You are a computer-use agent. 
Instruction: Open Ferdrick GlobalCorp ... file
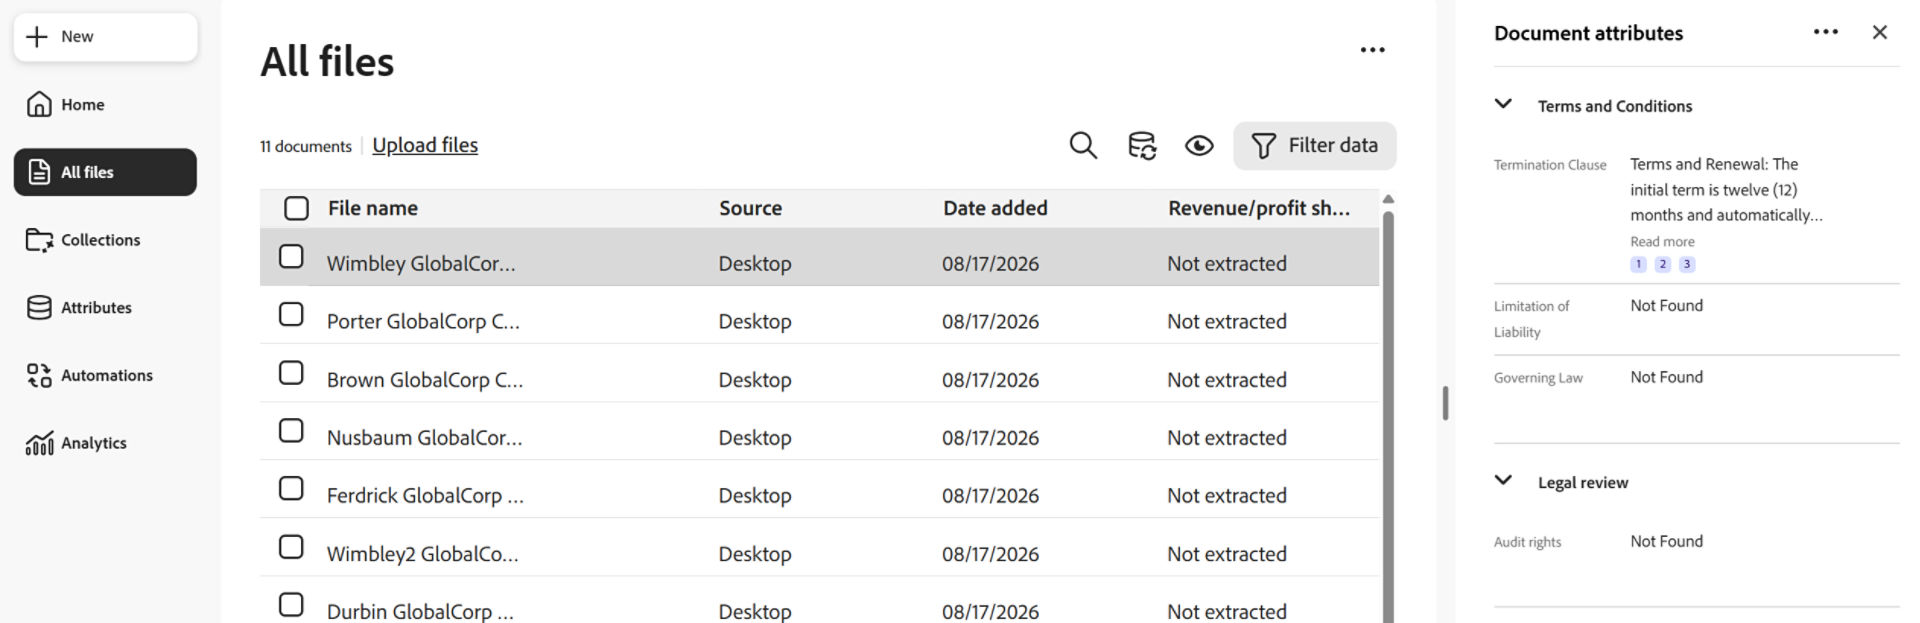[x=425, y=496]
